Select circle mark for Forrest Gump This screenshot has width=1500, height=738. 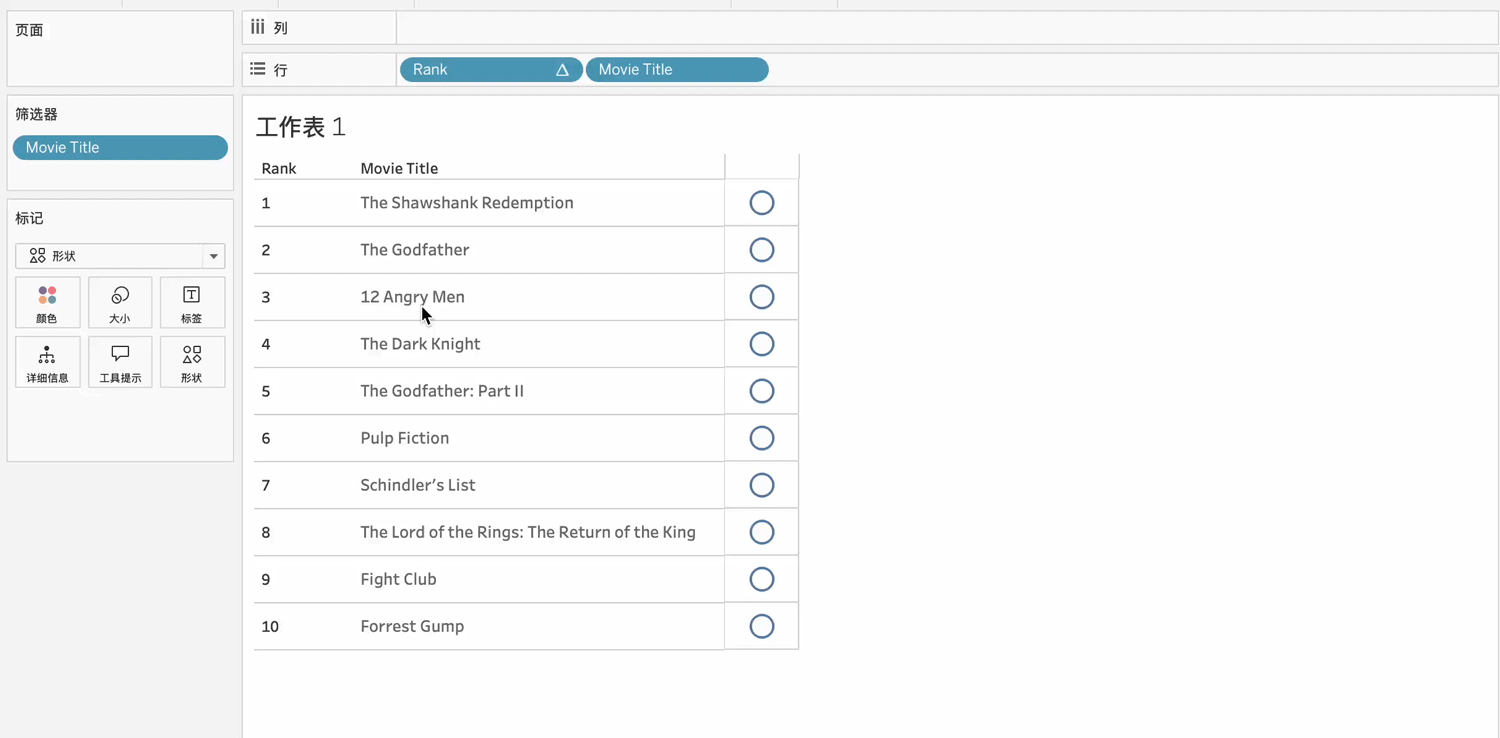point(762,626)
